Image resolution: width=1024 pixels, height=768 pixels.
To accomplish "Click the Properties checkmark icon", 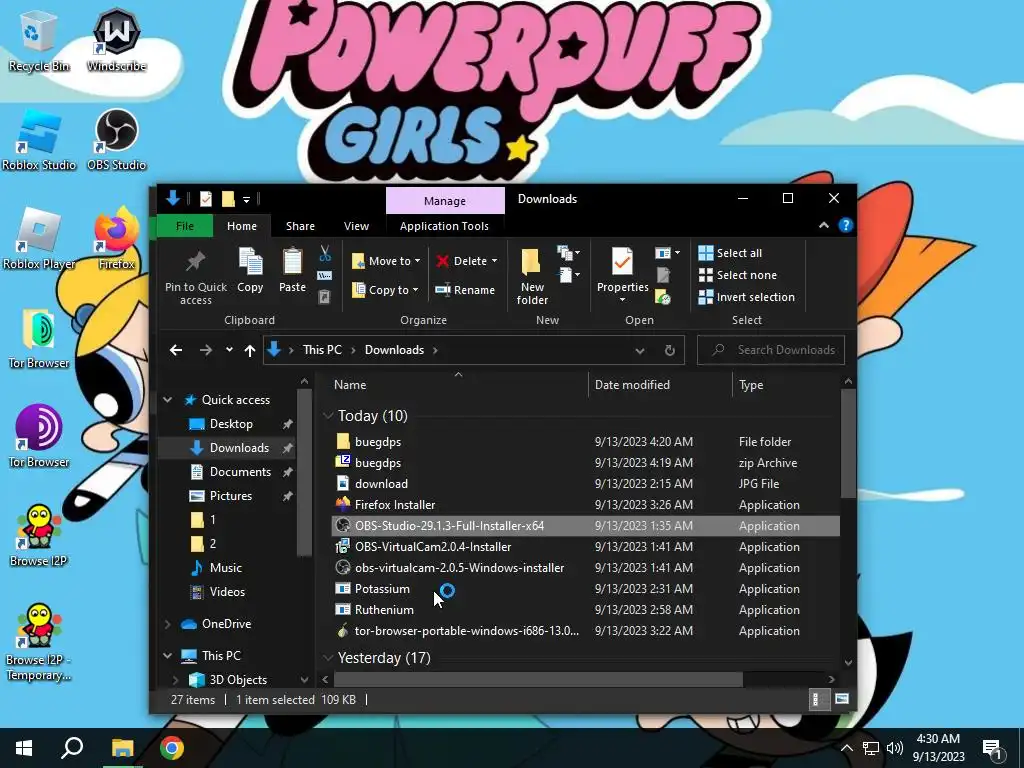I will [622, 262].
